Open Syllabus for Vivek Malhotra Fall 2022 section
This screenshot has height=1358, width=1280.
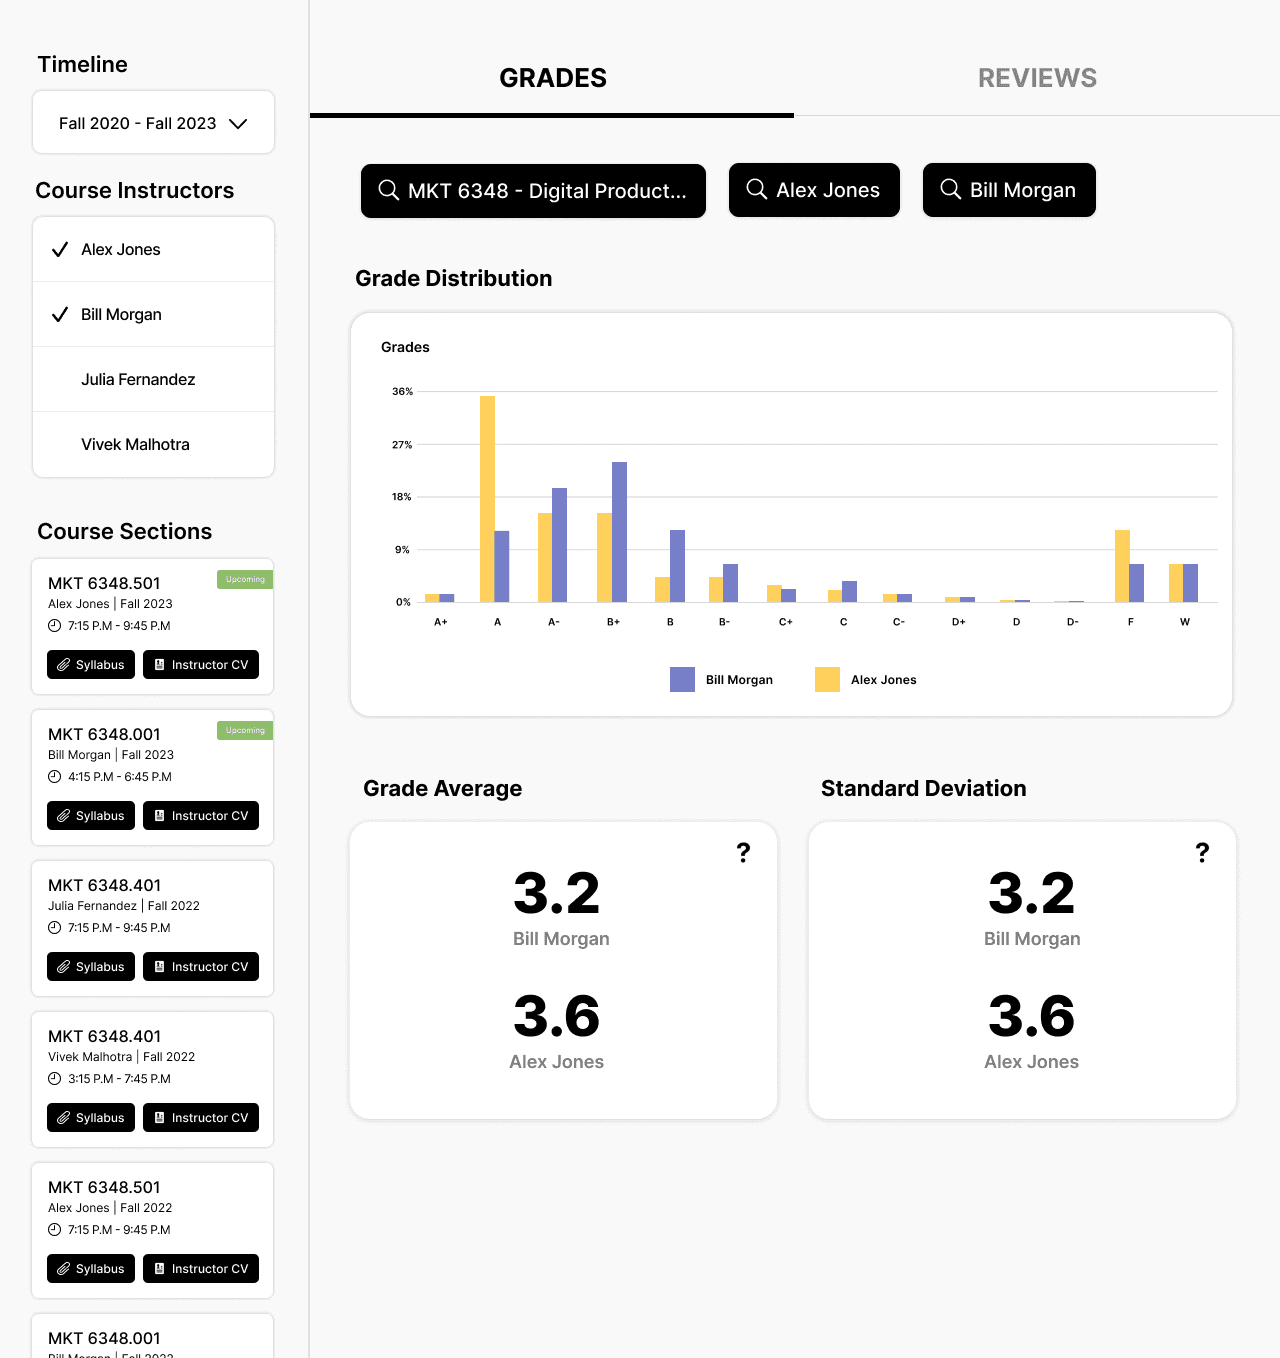point(91,1118)
